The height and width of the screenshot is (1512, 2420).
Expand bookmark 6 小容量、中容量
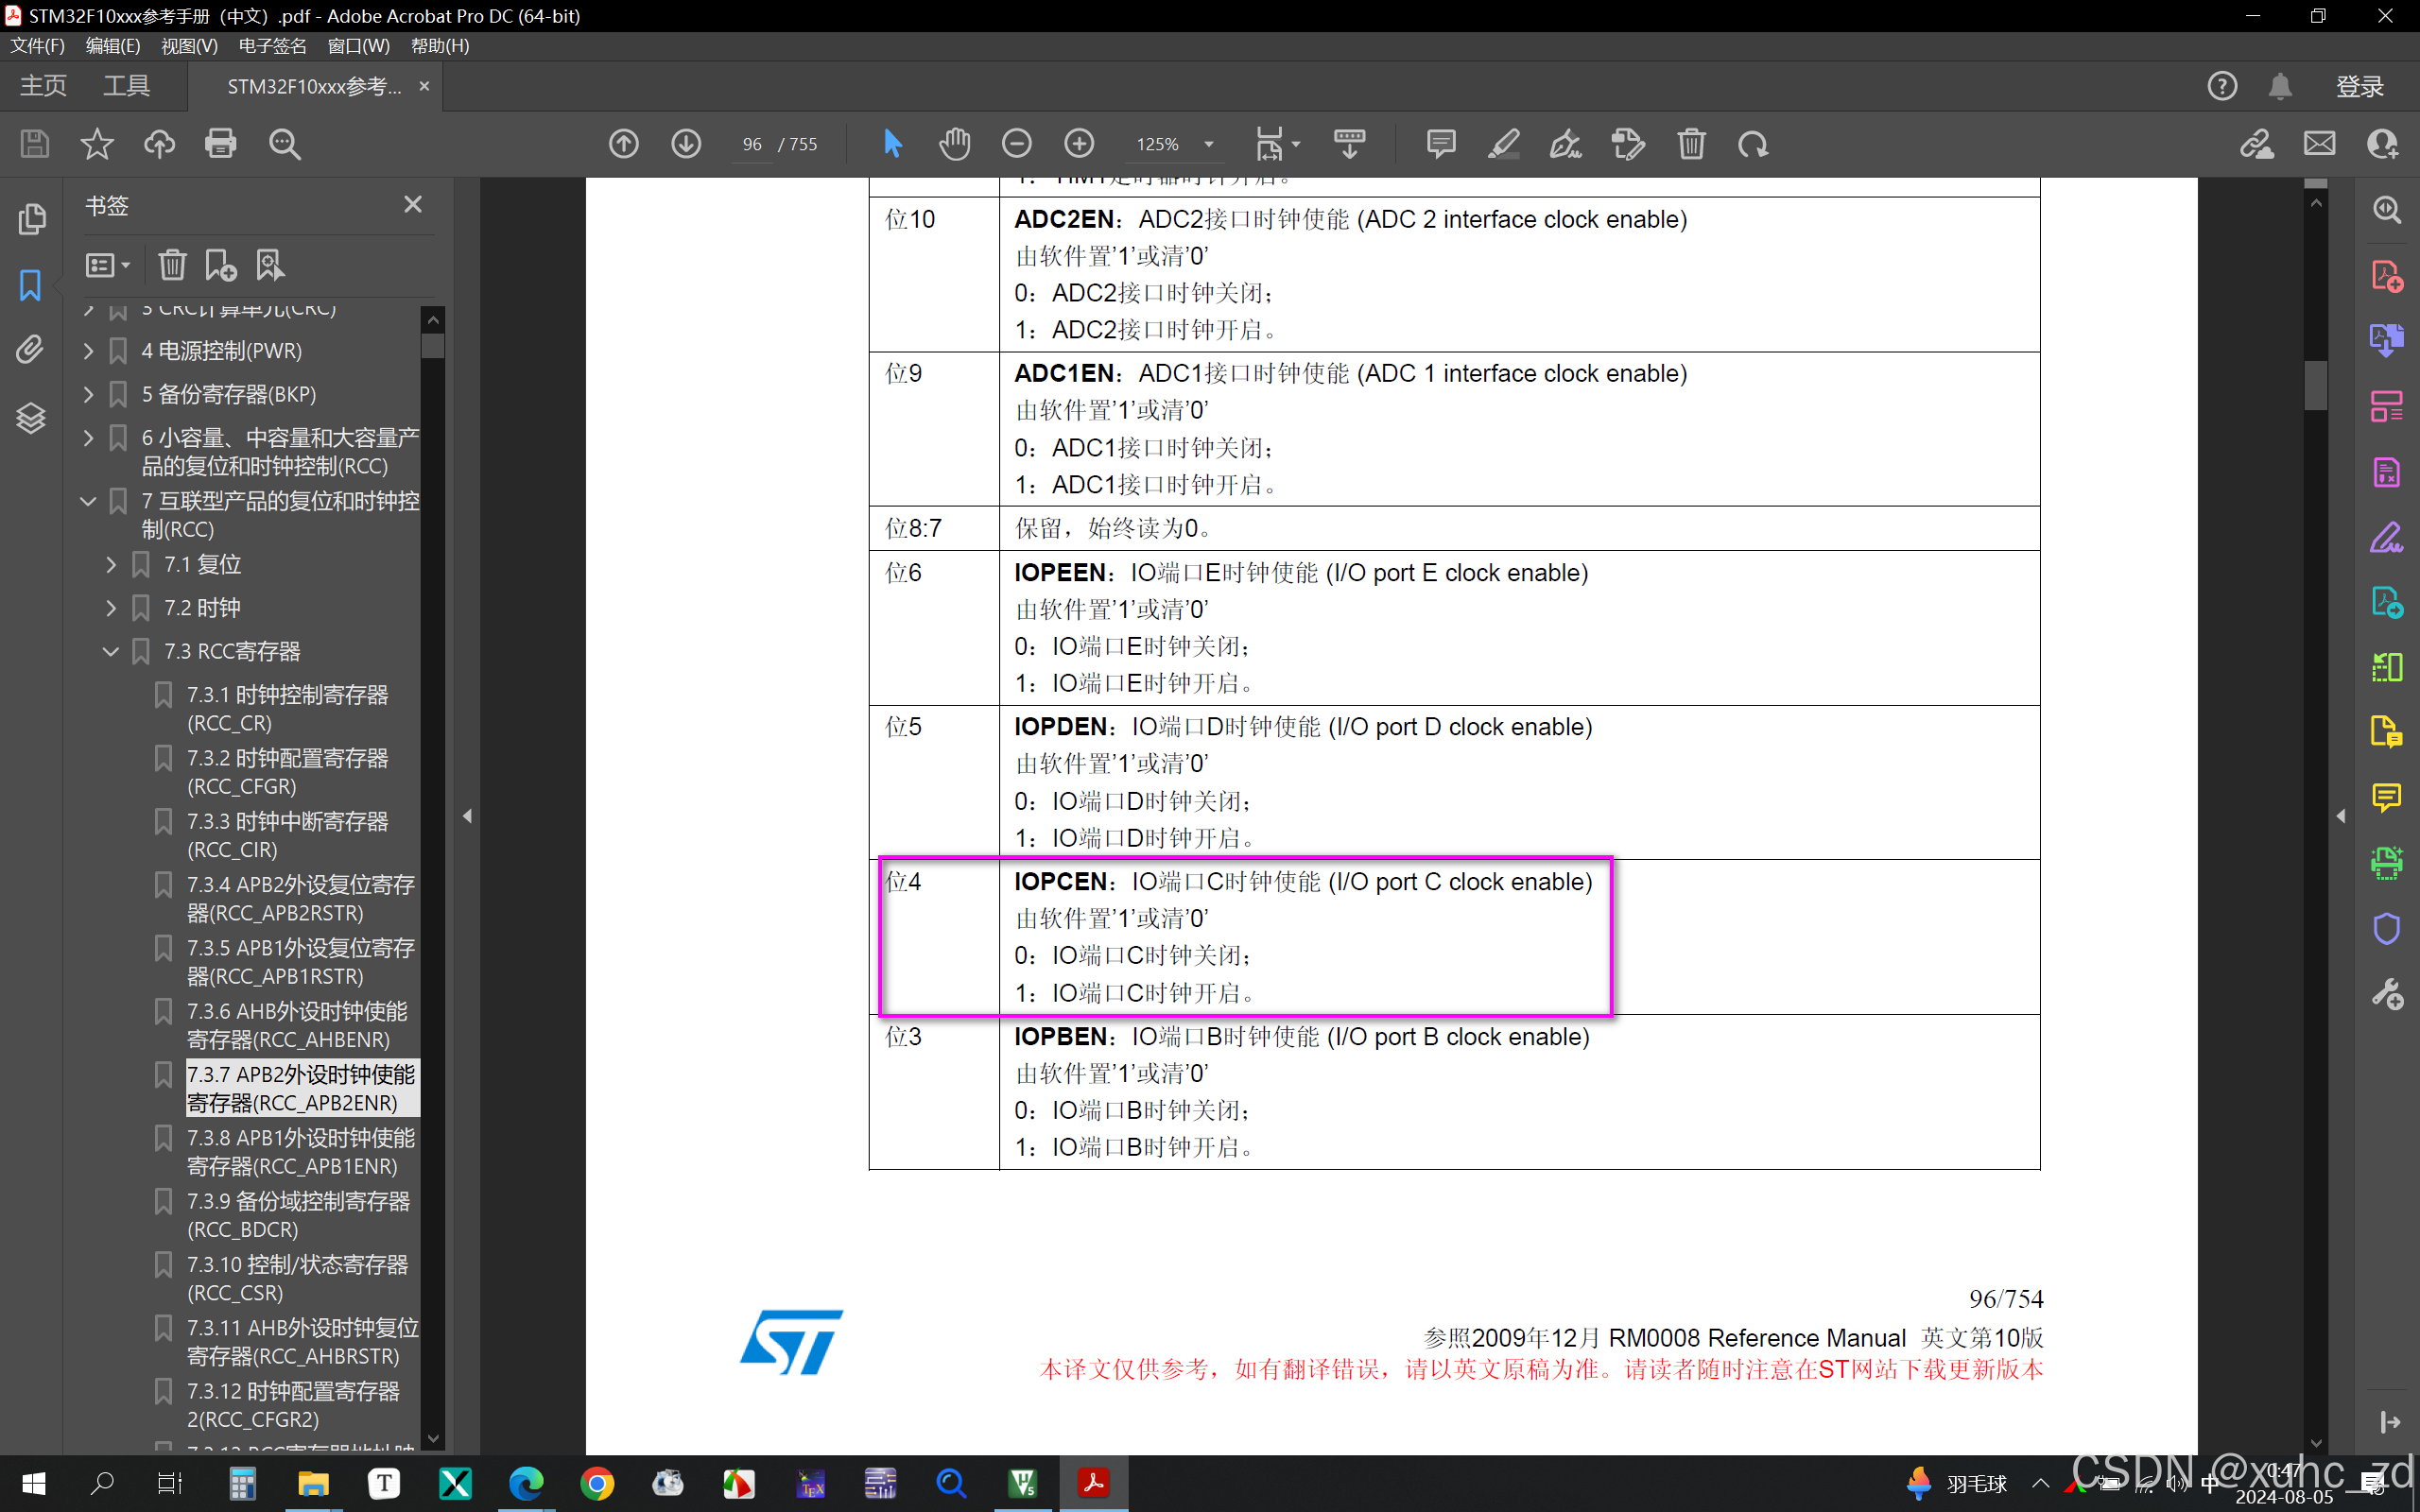(x=89, y=438)
